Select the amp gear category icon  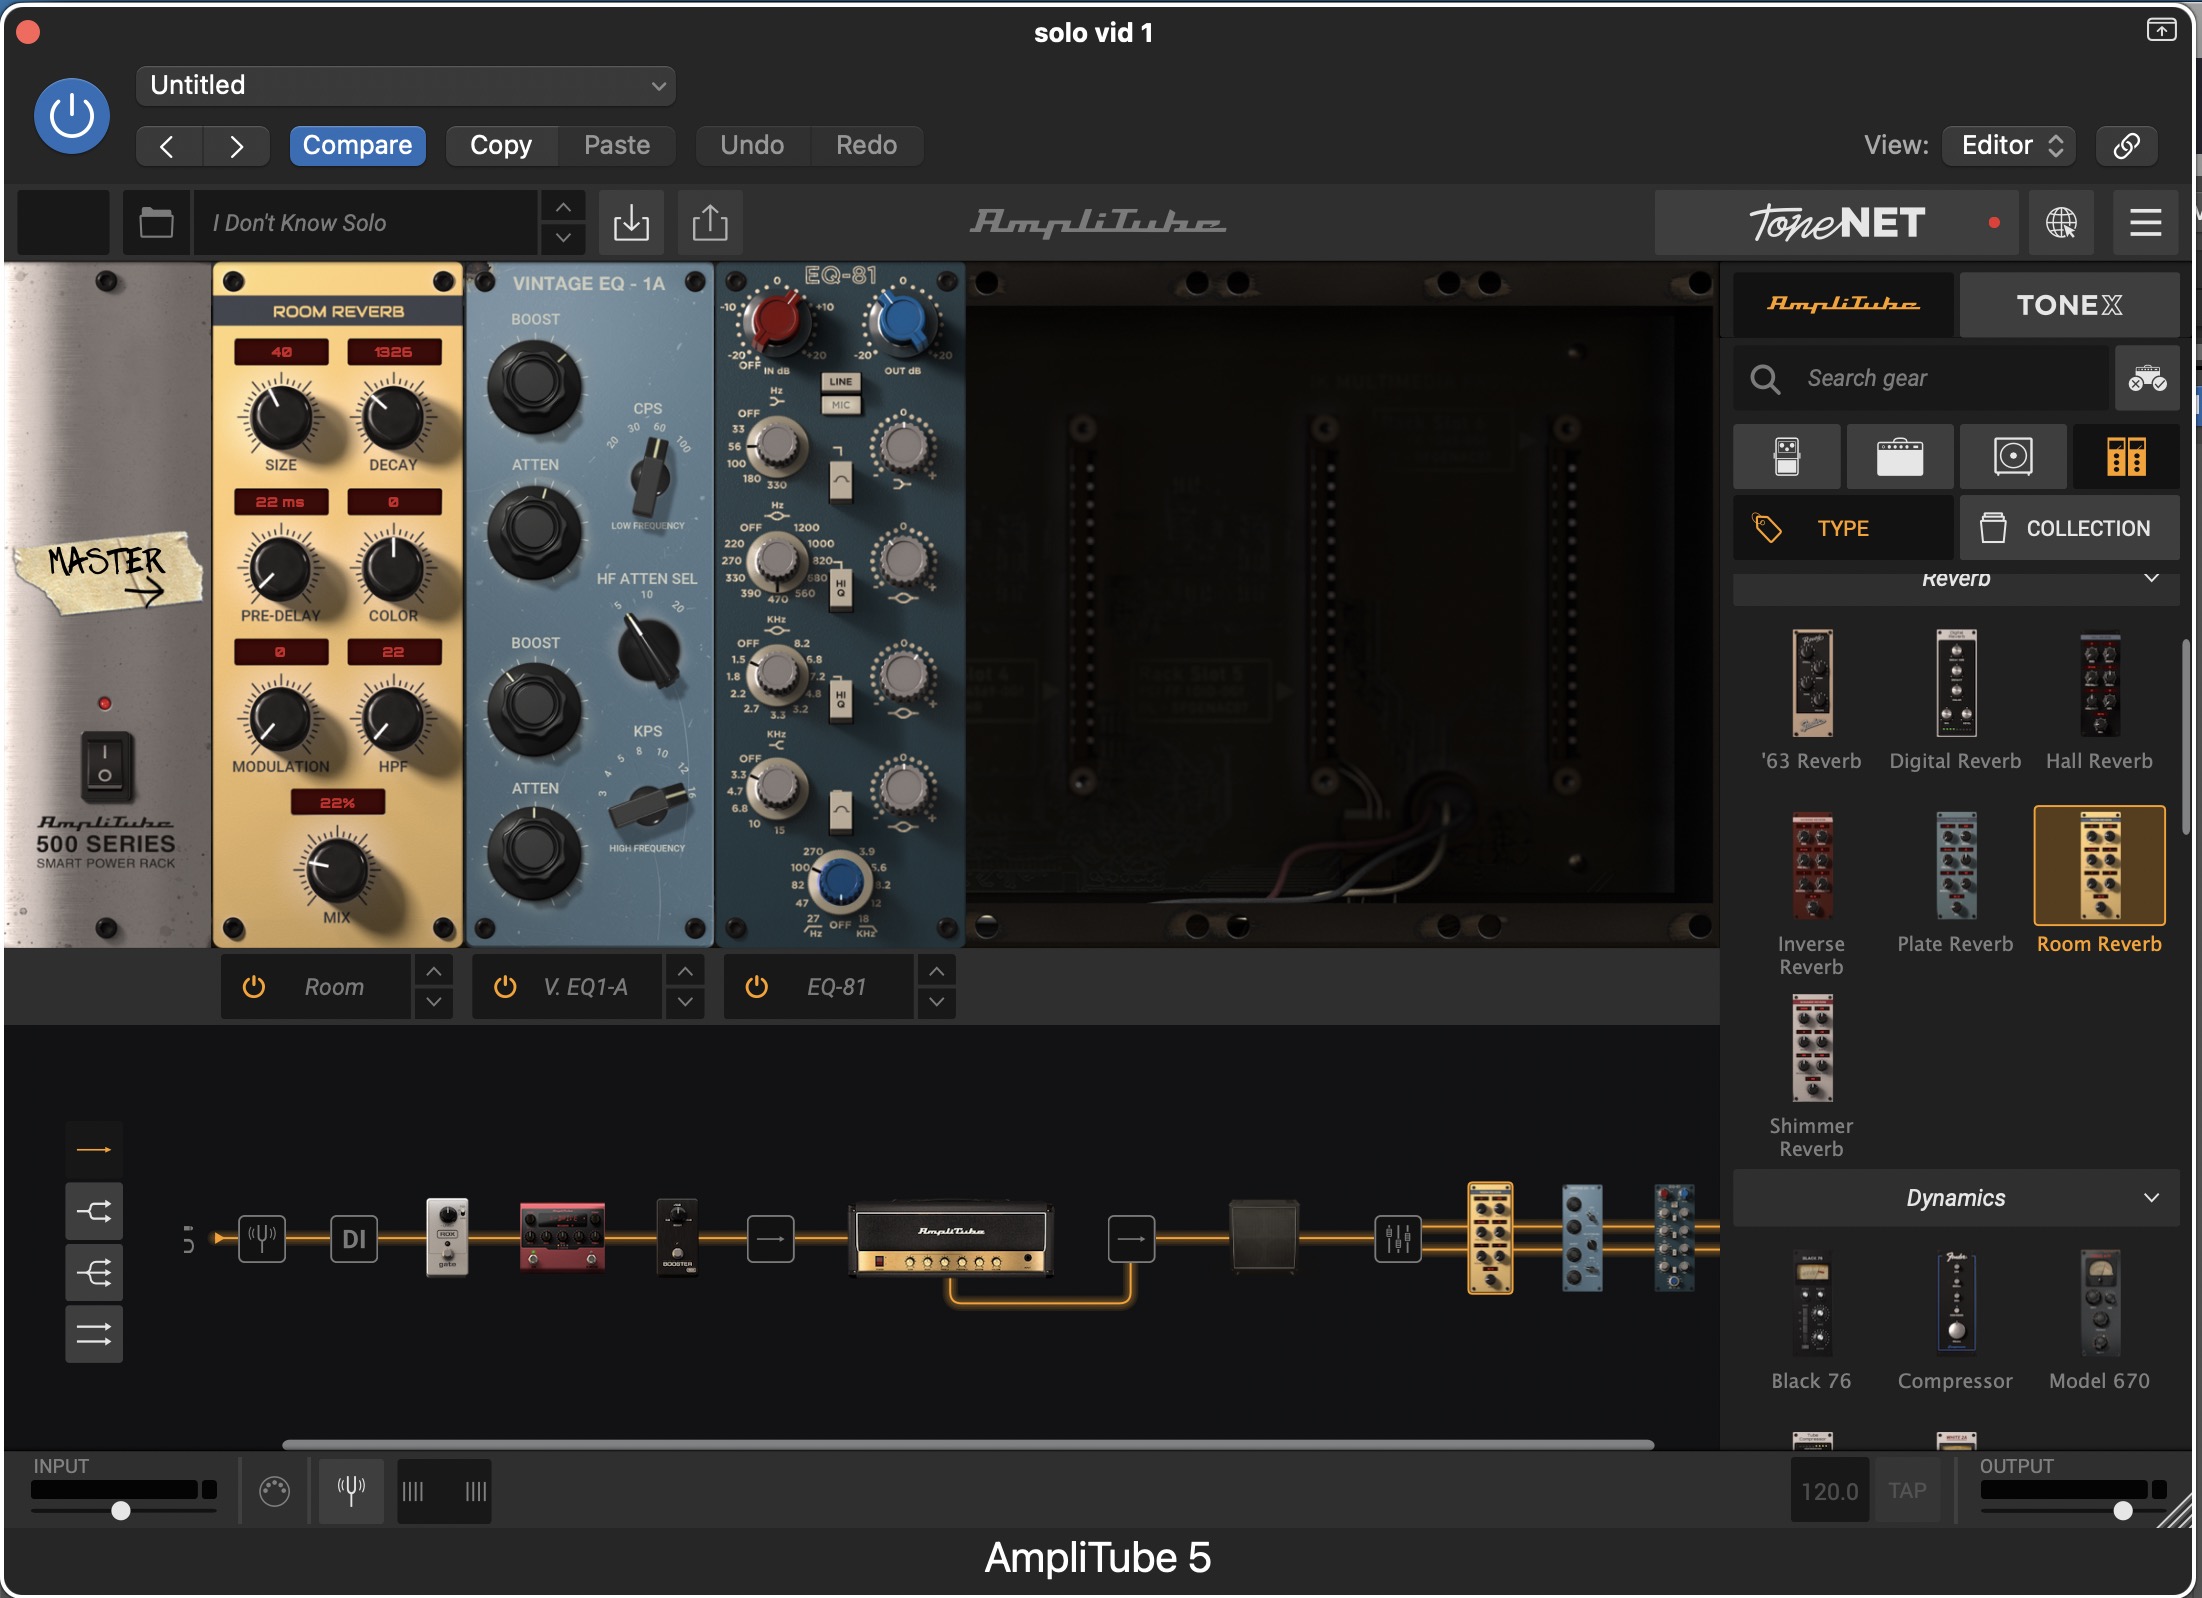[1899, 457]
